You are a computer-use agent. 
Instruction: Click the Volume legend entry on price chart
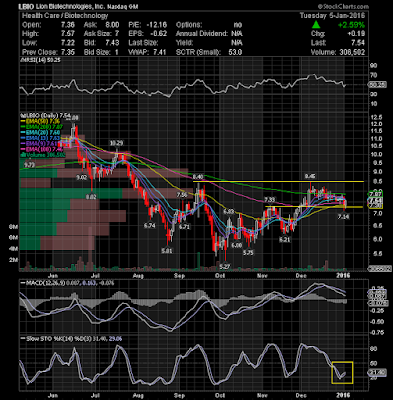point(43,155)
